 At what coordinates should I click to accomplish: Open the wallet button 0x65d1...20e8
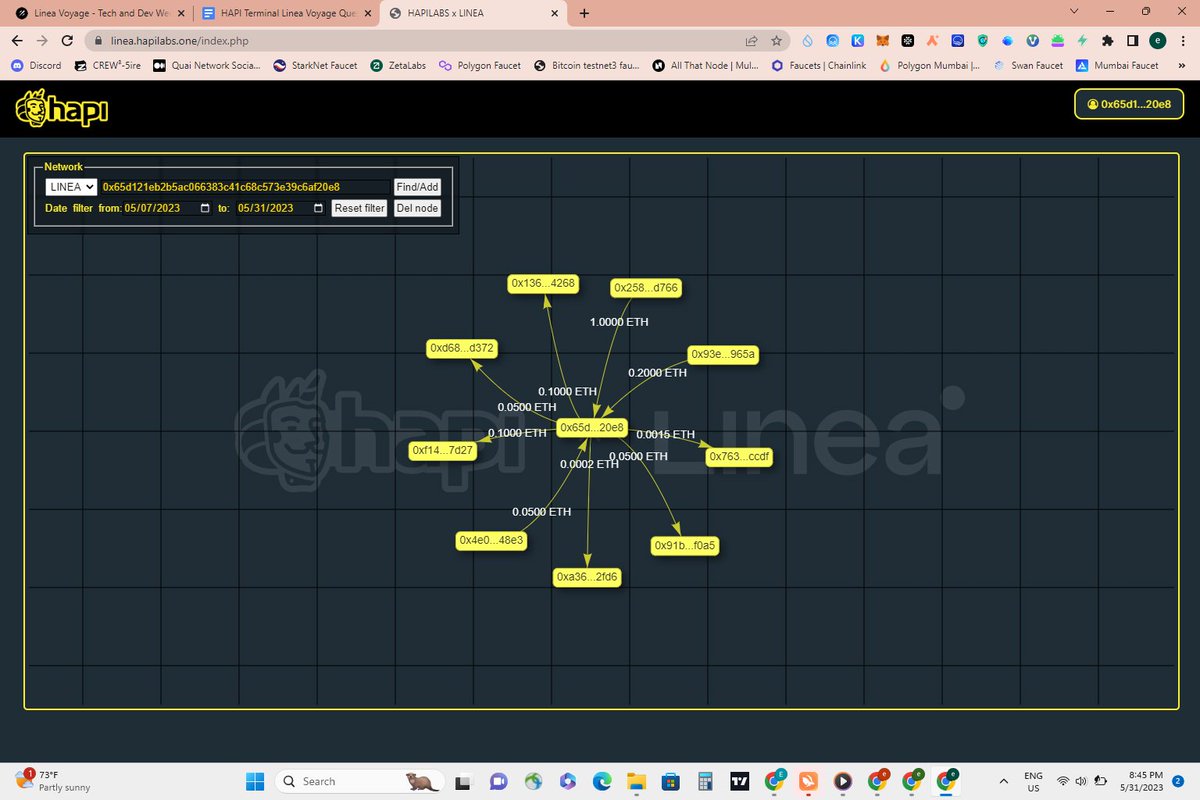[1128, 104]
